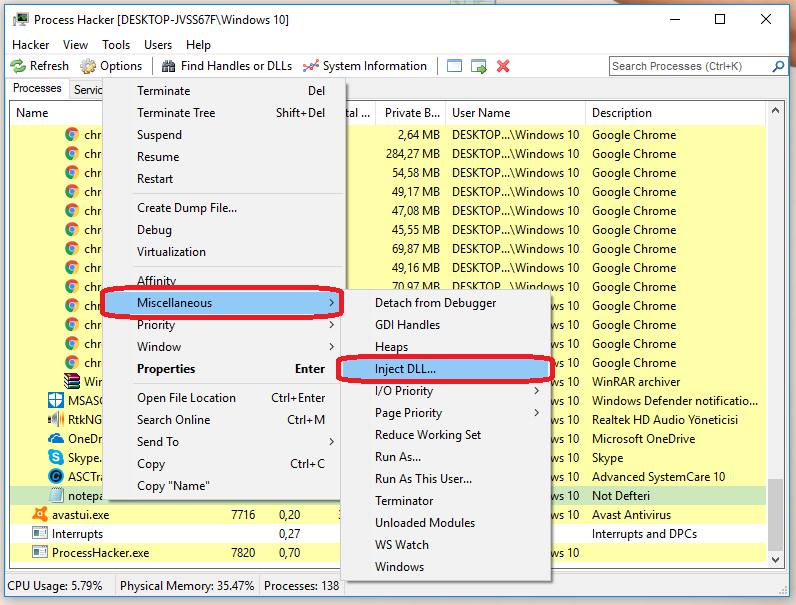Select Run As This User...
The width and height of the screenshot is (796, 605).
(446, 479)
